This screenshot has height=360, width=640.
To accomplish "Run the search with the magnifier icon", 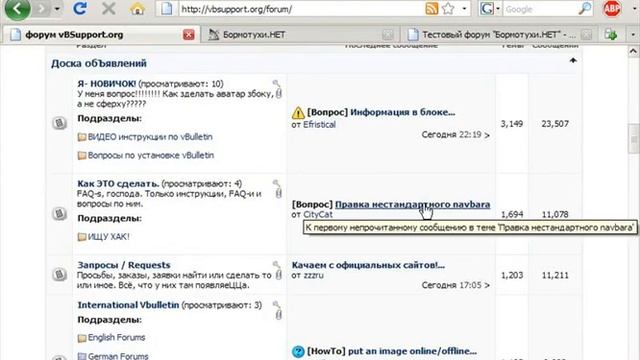I will point(585,9).
